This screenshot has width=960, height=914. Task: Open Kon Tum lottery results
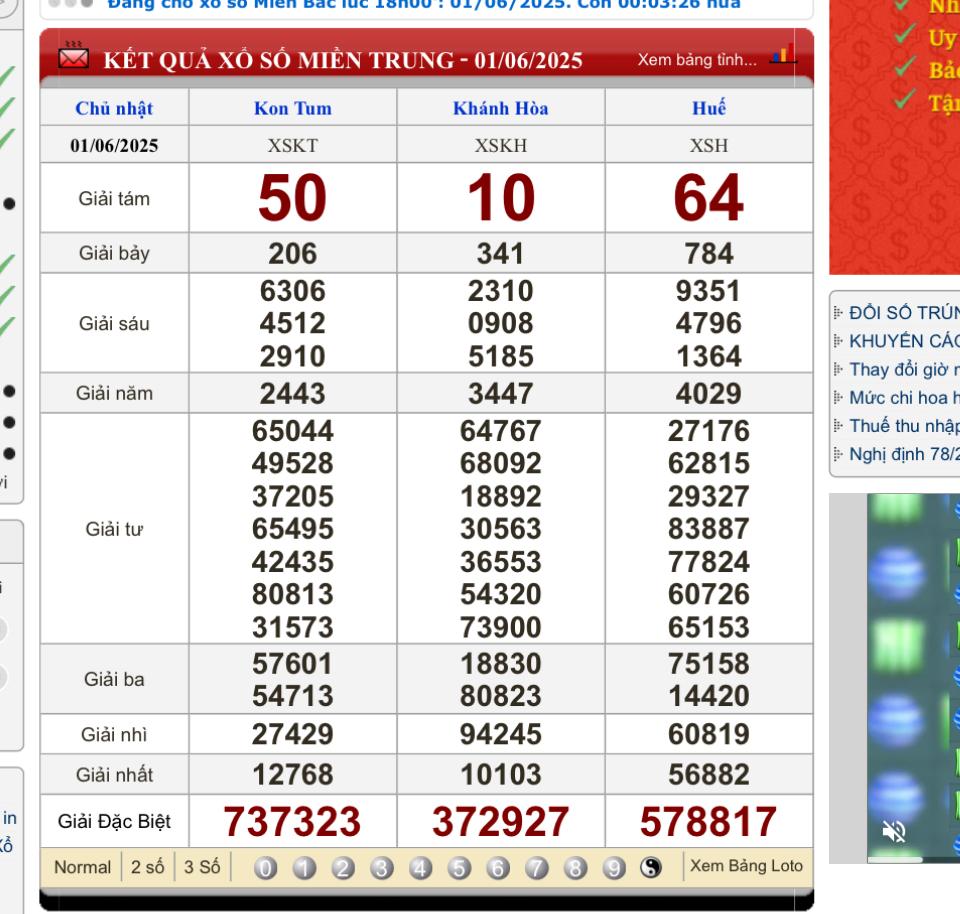293,108
